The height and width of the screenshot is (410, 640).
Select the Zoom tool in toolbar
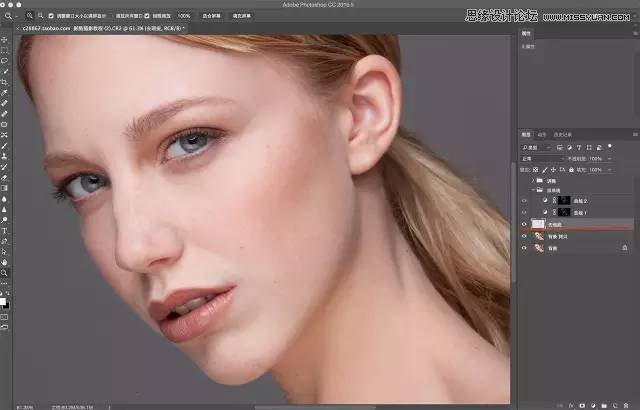tap(5, 272)
